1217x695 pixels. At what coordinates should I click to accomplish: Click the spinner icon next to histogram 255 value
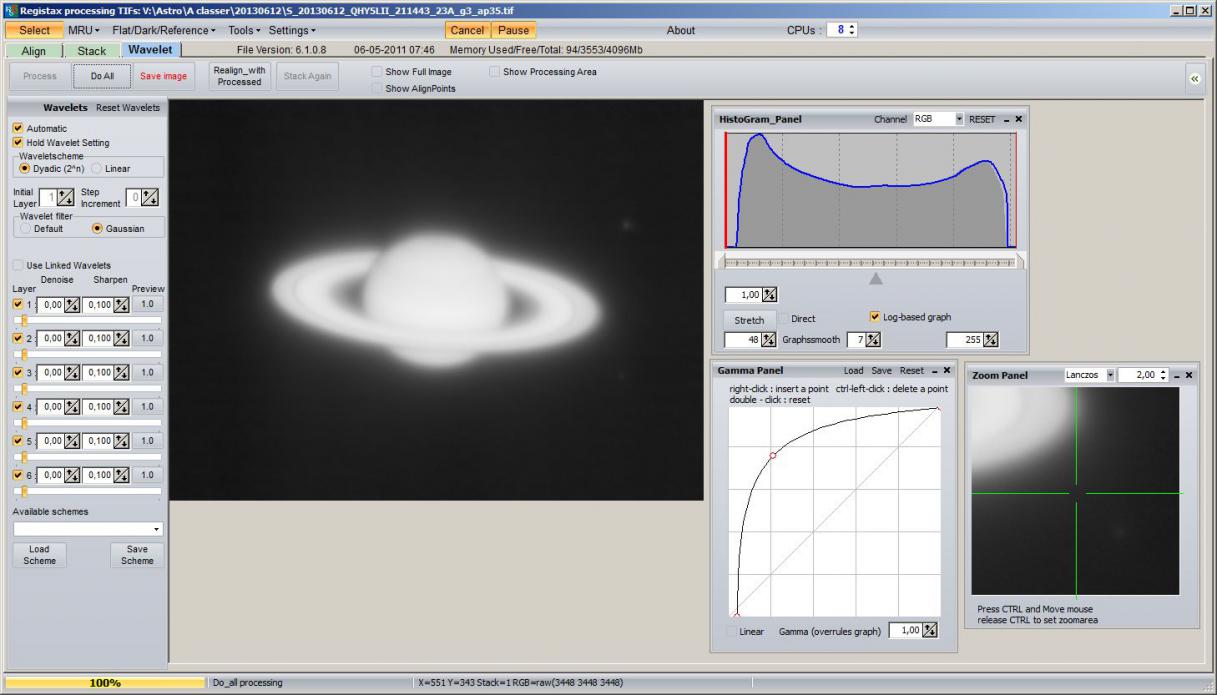tap(993, 340)
